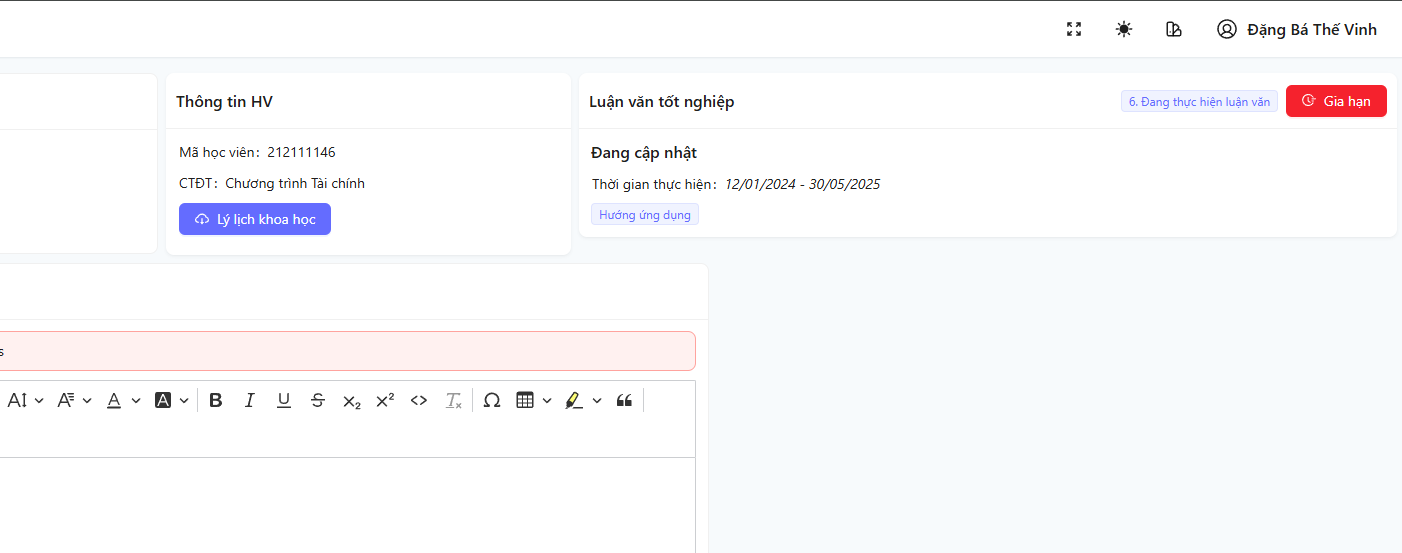Click the red Gia hạn button

coord(1335,101)
